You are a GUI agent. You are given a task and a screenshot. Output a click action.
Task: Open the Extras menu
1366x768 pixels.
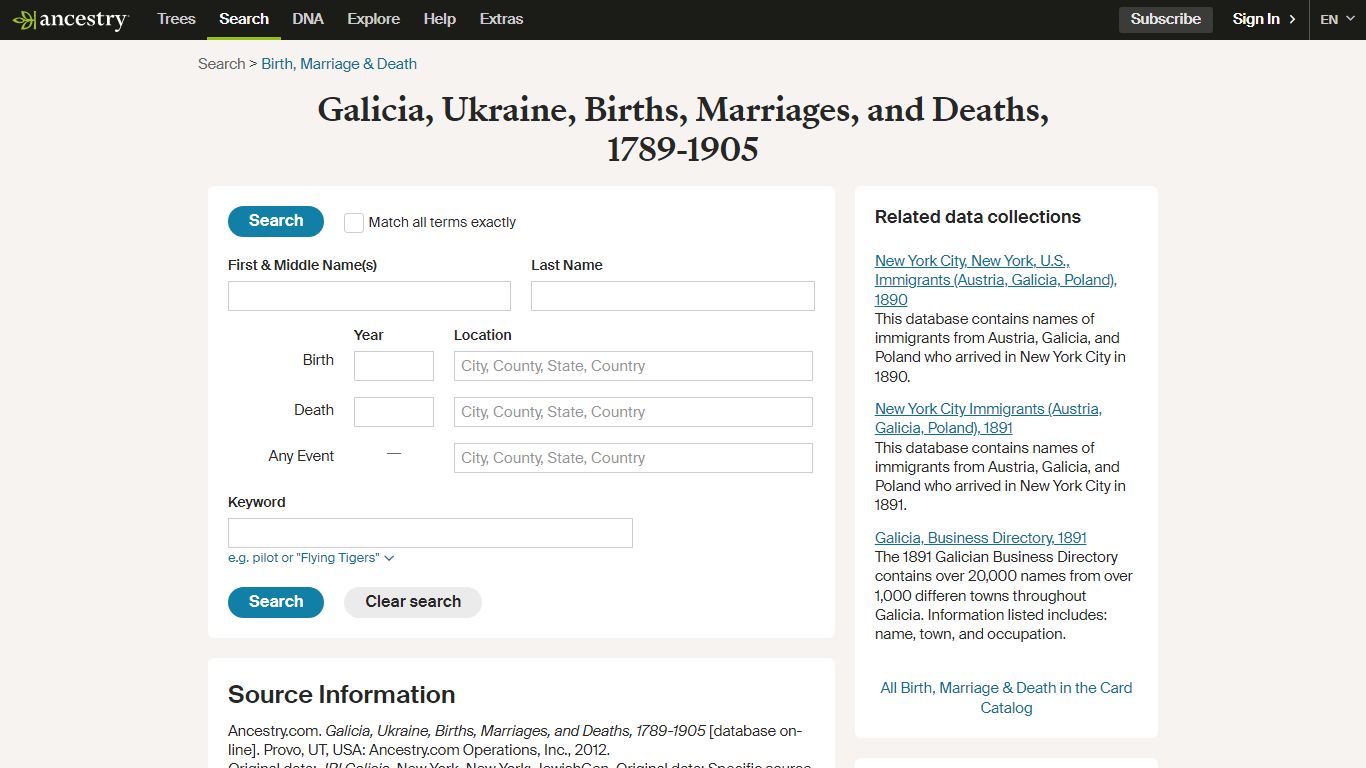[501, 19]
